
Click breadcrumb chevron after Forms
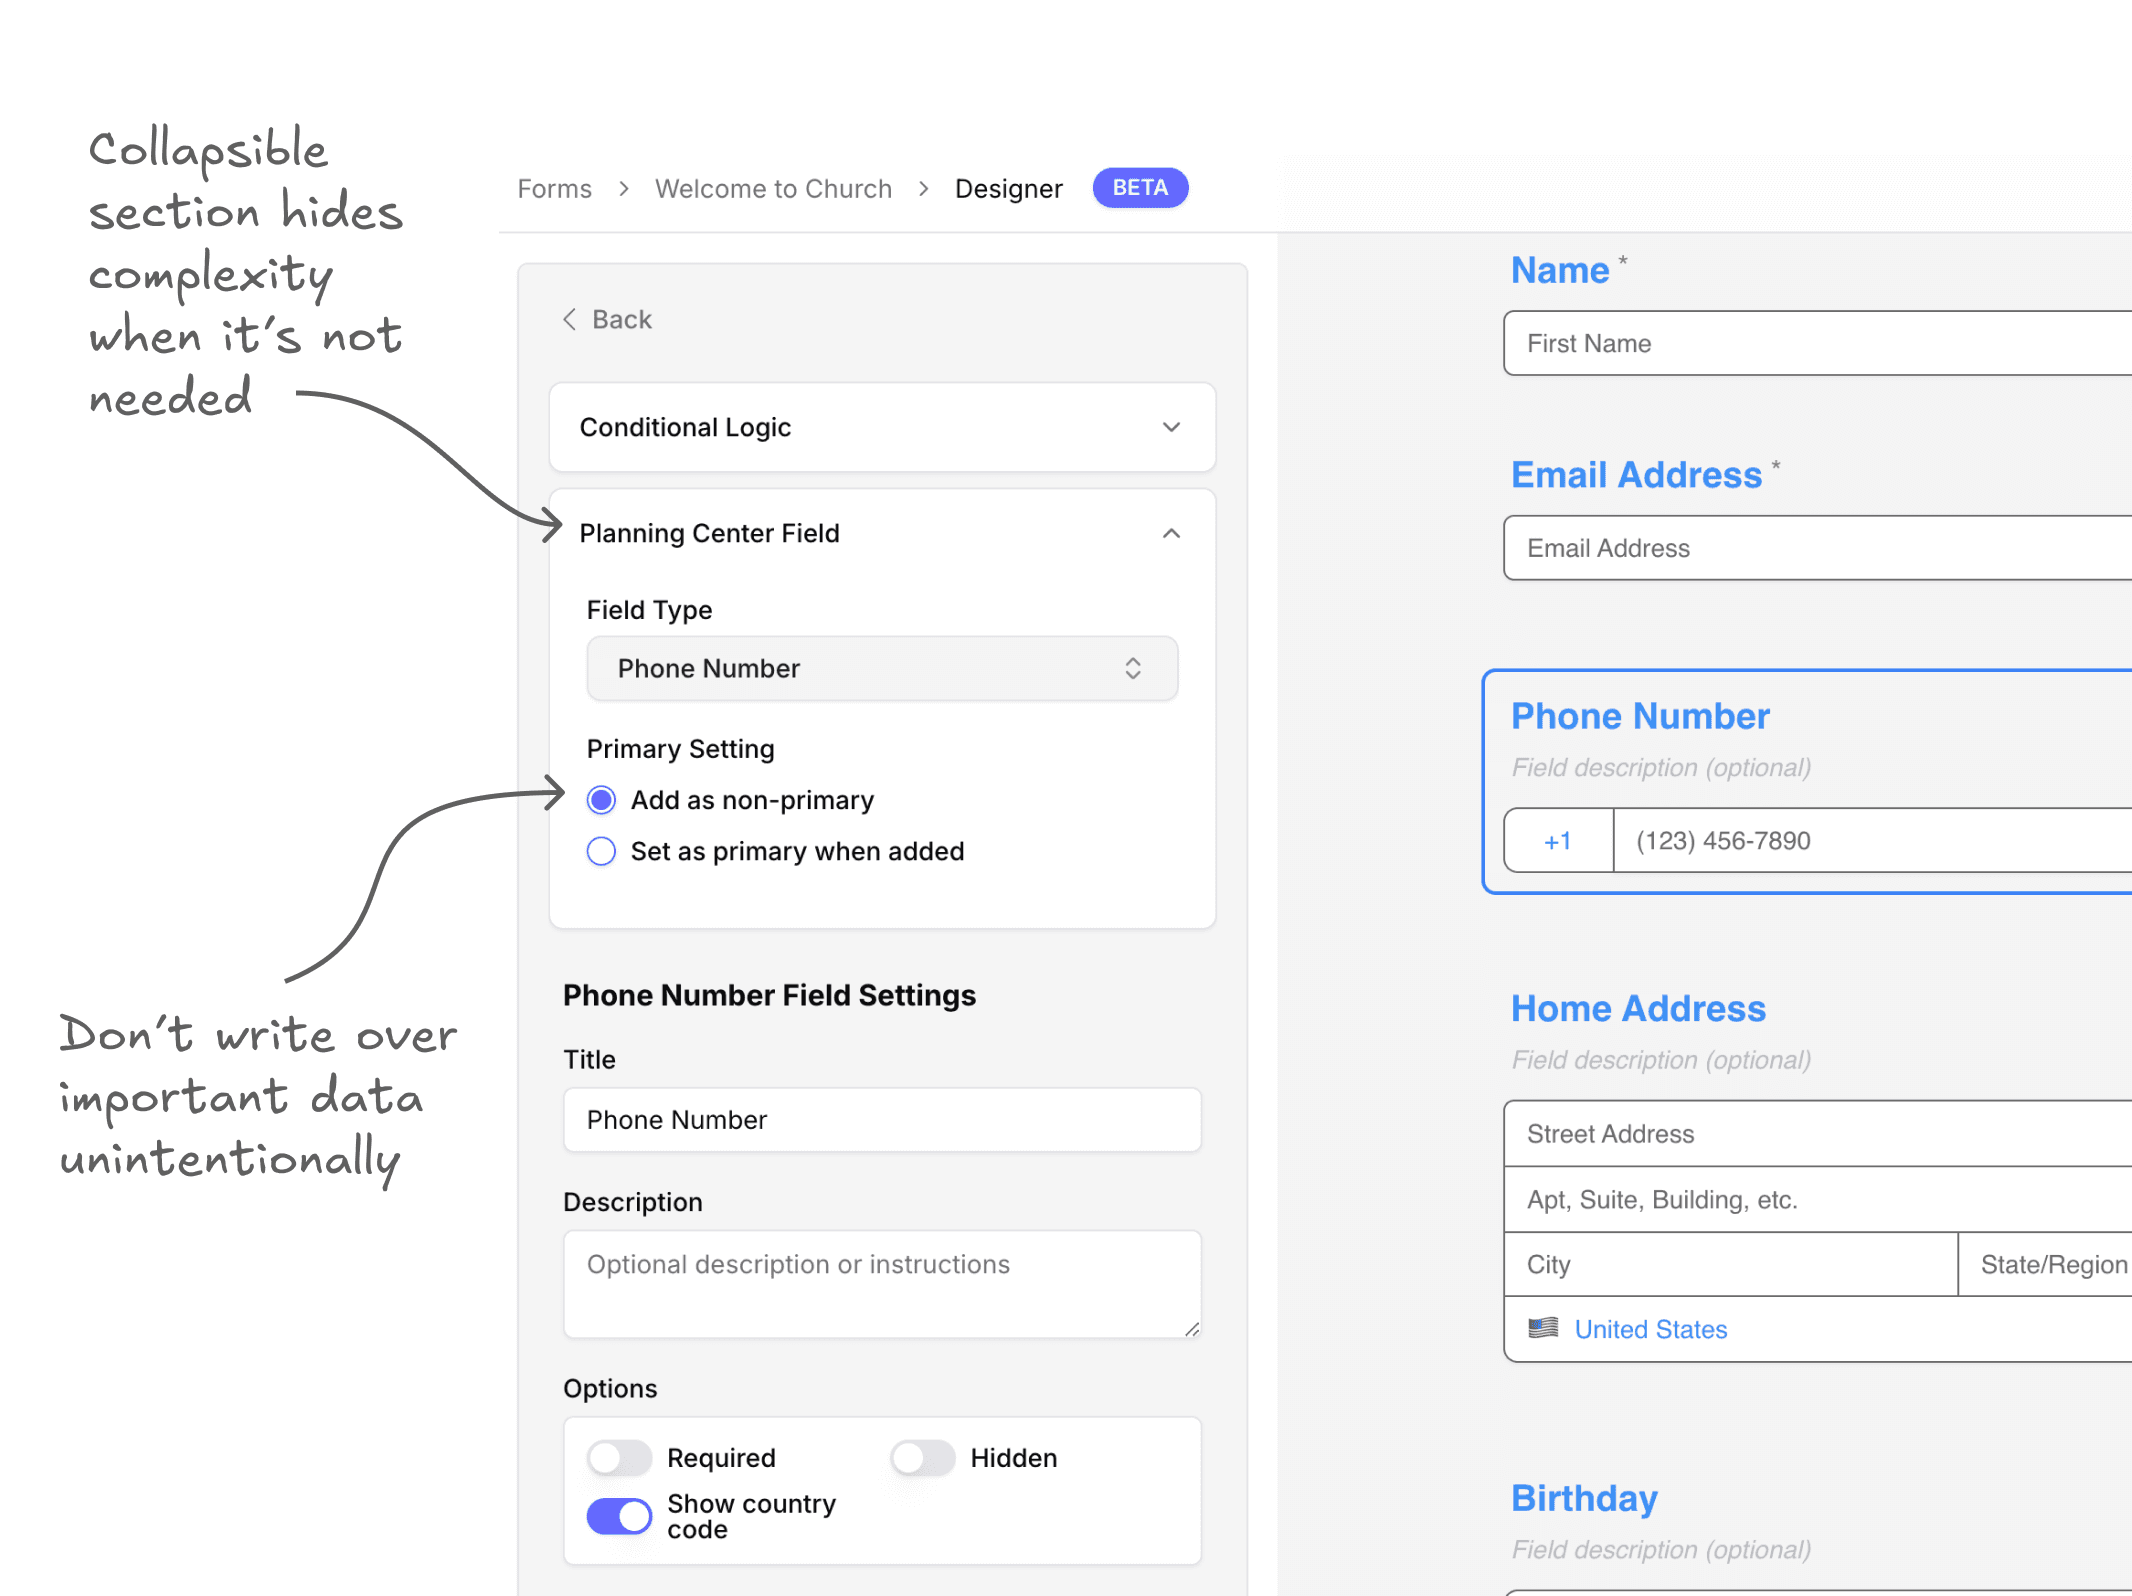tap(624, 189)
